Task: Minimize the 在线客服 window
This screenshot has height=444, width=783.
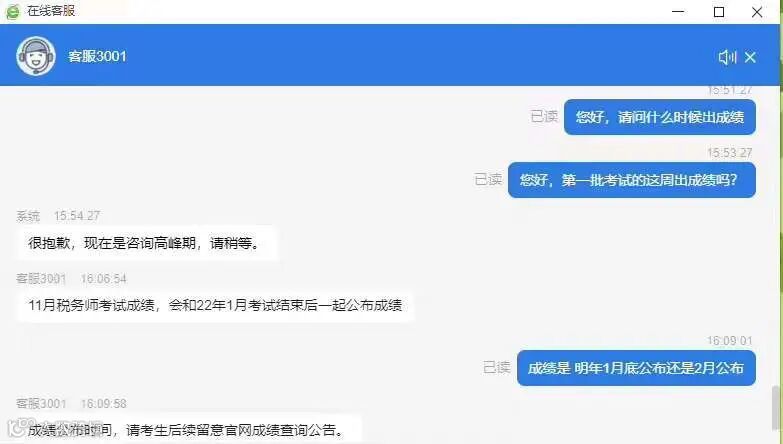Action: (x=678, y=11)
